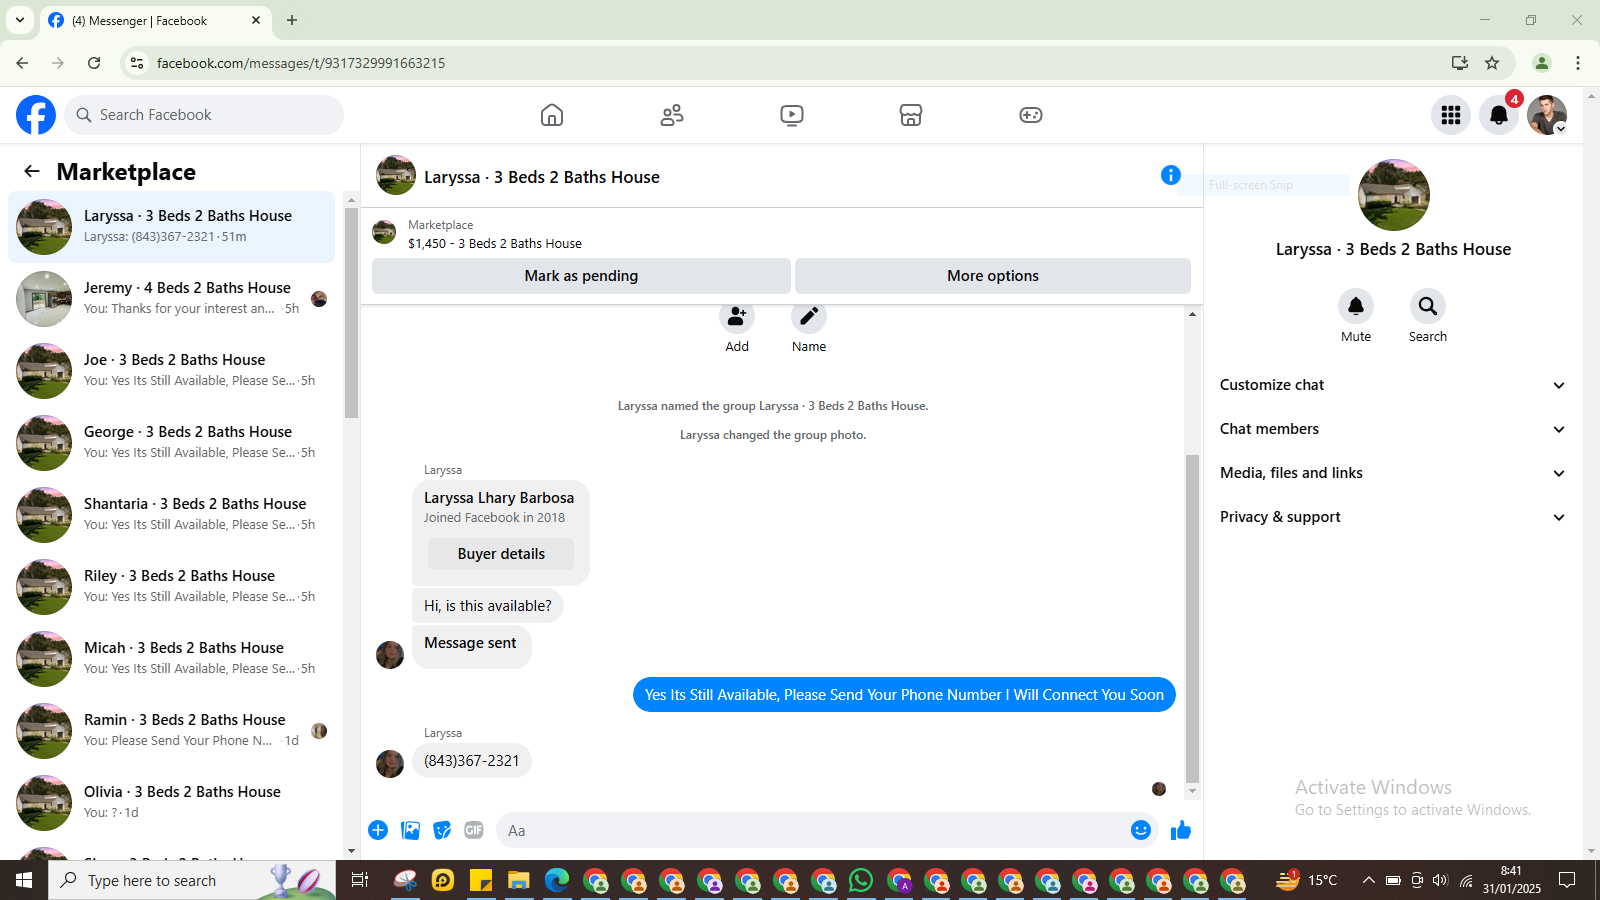The width and height of the screenshot is (1600, 900).
Task: View site information icon in address bar
Action: click(137, 63)
